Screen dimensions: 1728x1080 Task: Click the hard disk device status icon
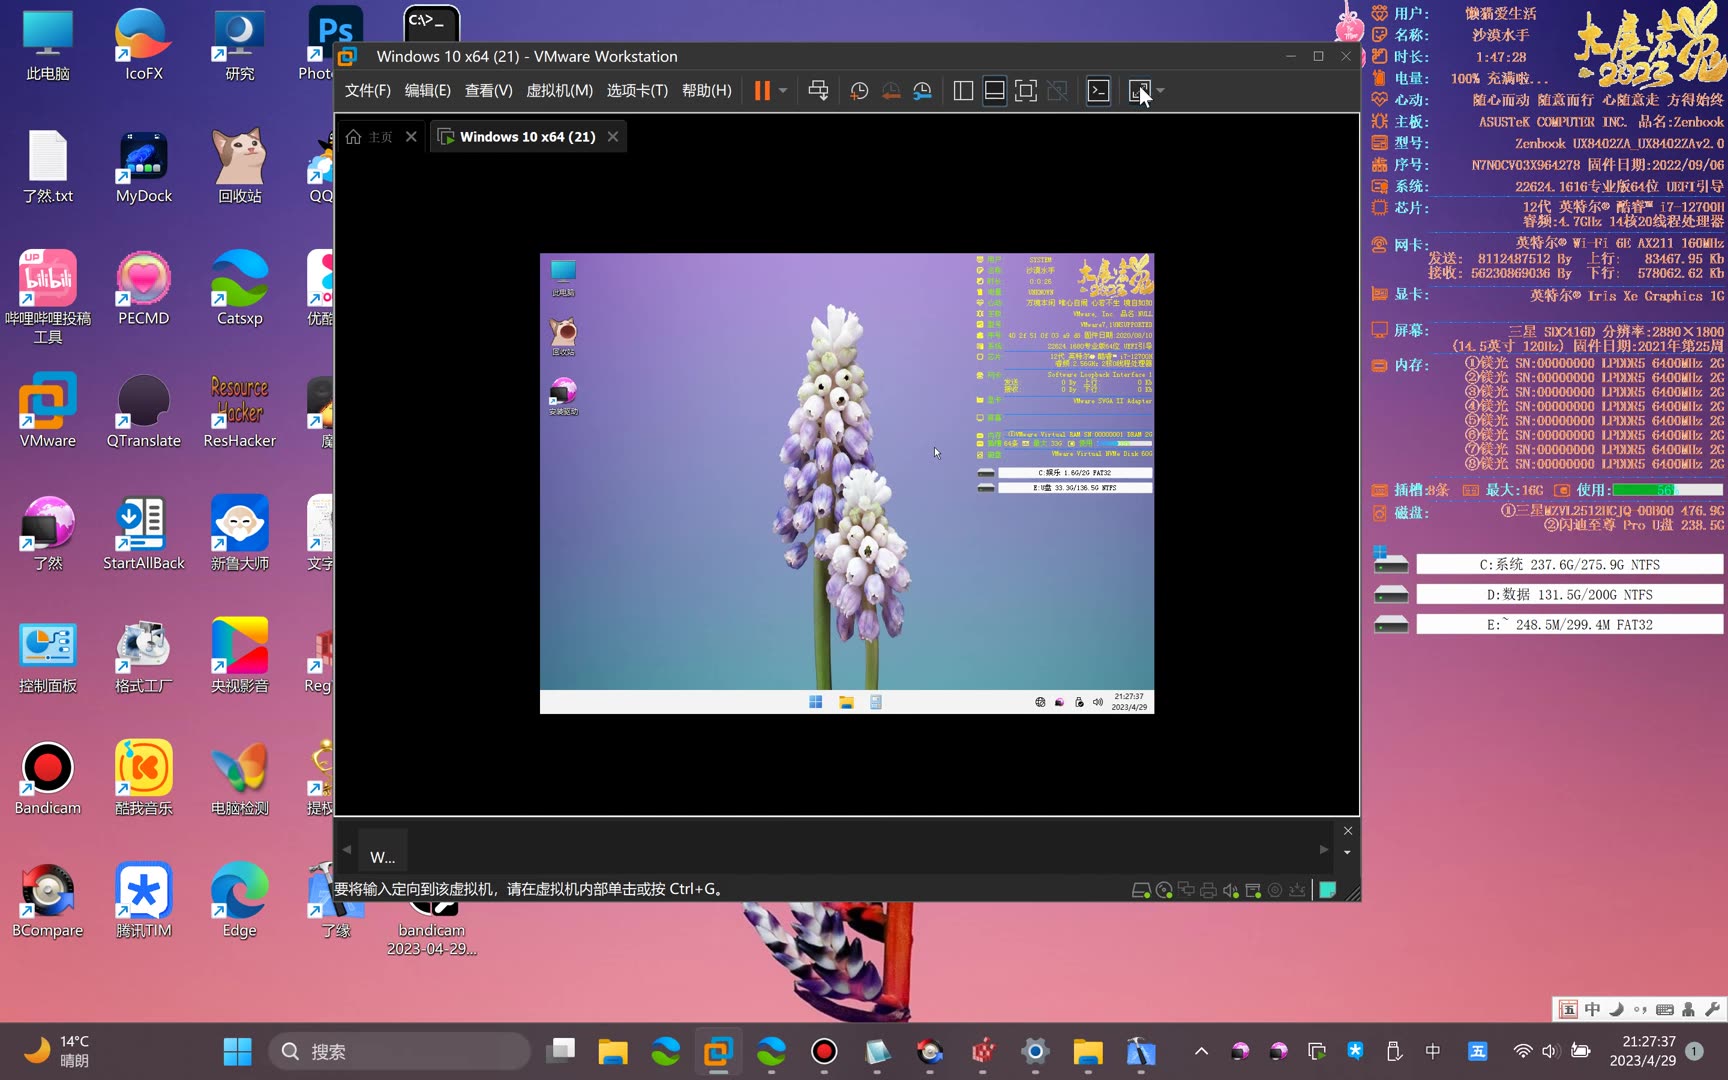coord(1141,890)
